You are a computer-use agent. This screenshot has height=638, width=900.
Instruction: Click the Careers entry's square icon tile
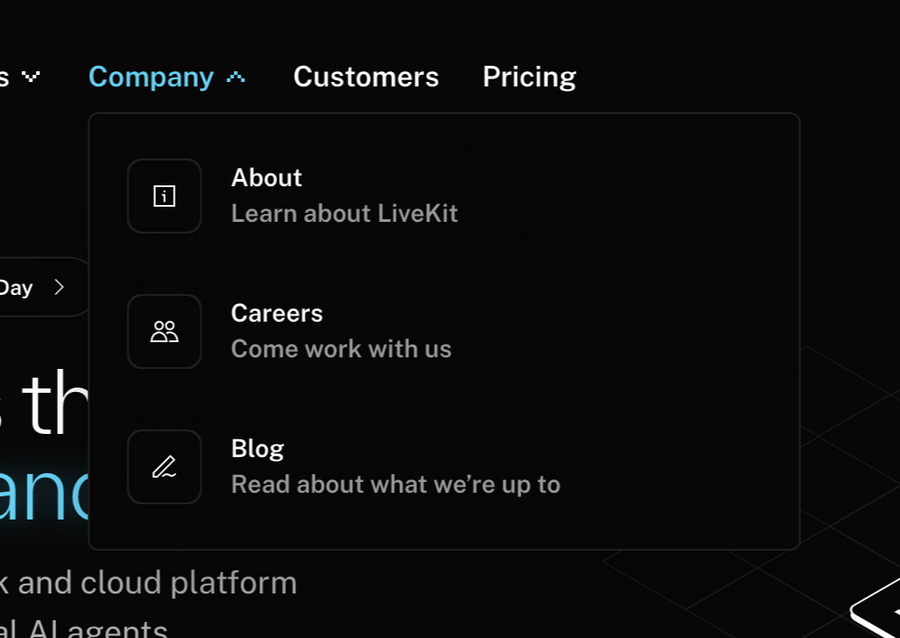tap(164, 331)
